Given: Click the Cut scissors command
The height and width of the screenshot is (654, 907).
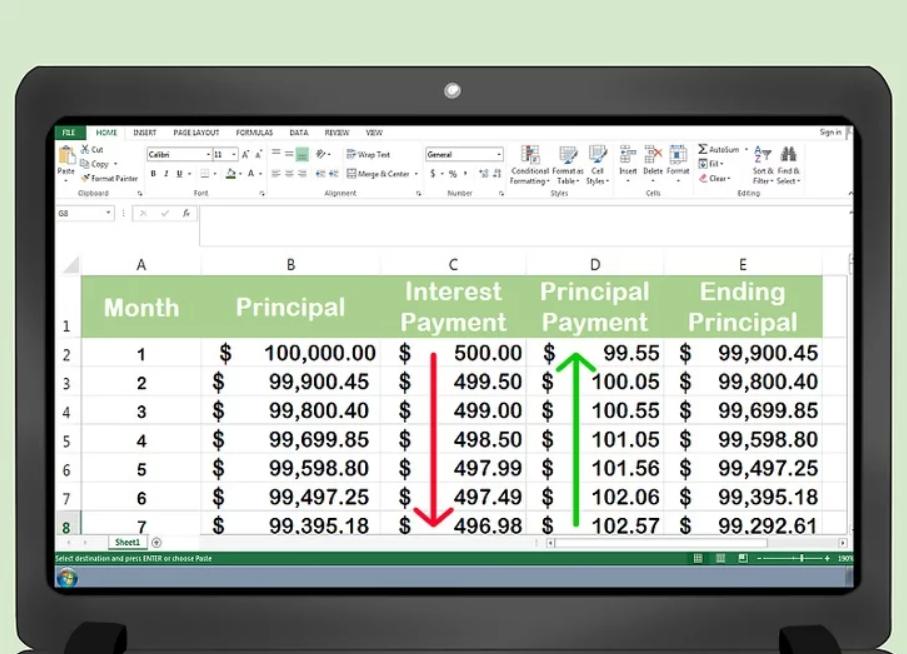Looking at the screenshot, I should (x=92, y=149).
